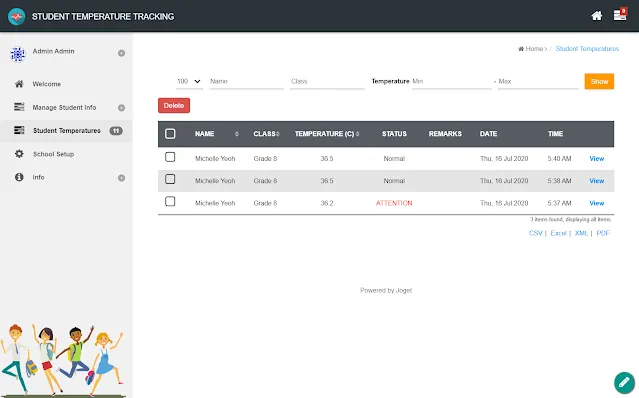Click the Info circle icon in sidebar
Image resolution: width=639 pixels, height=398 pixels.
click(19, 177)
